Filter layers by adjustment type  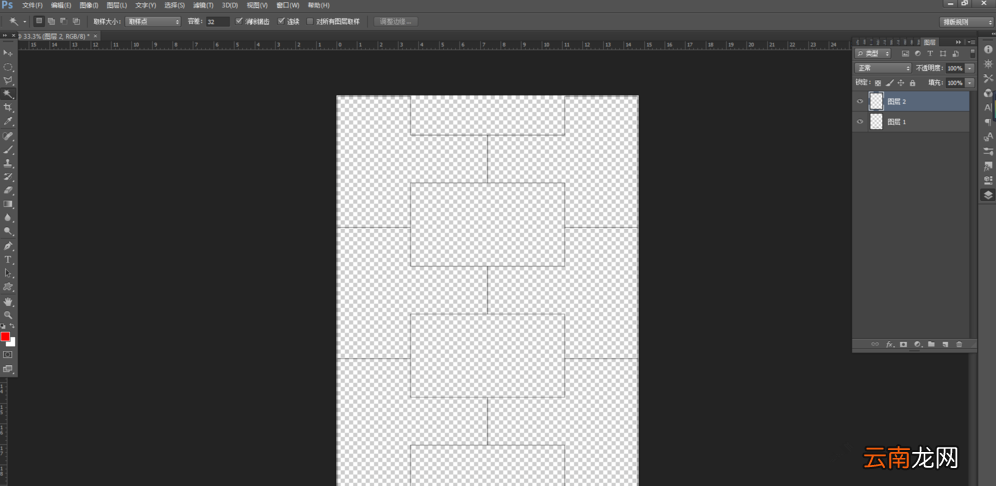918,53
